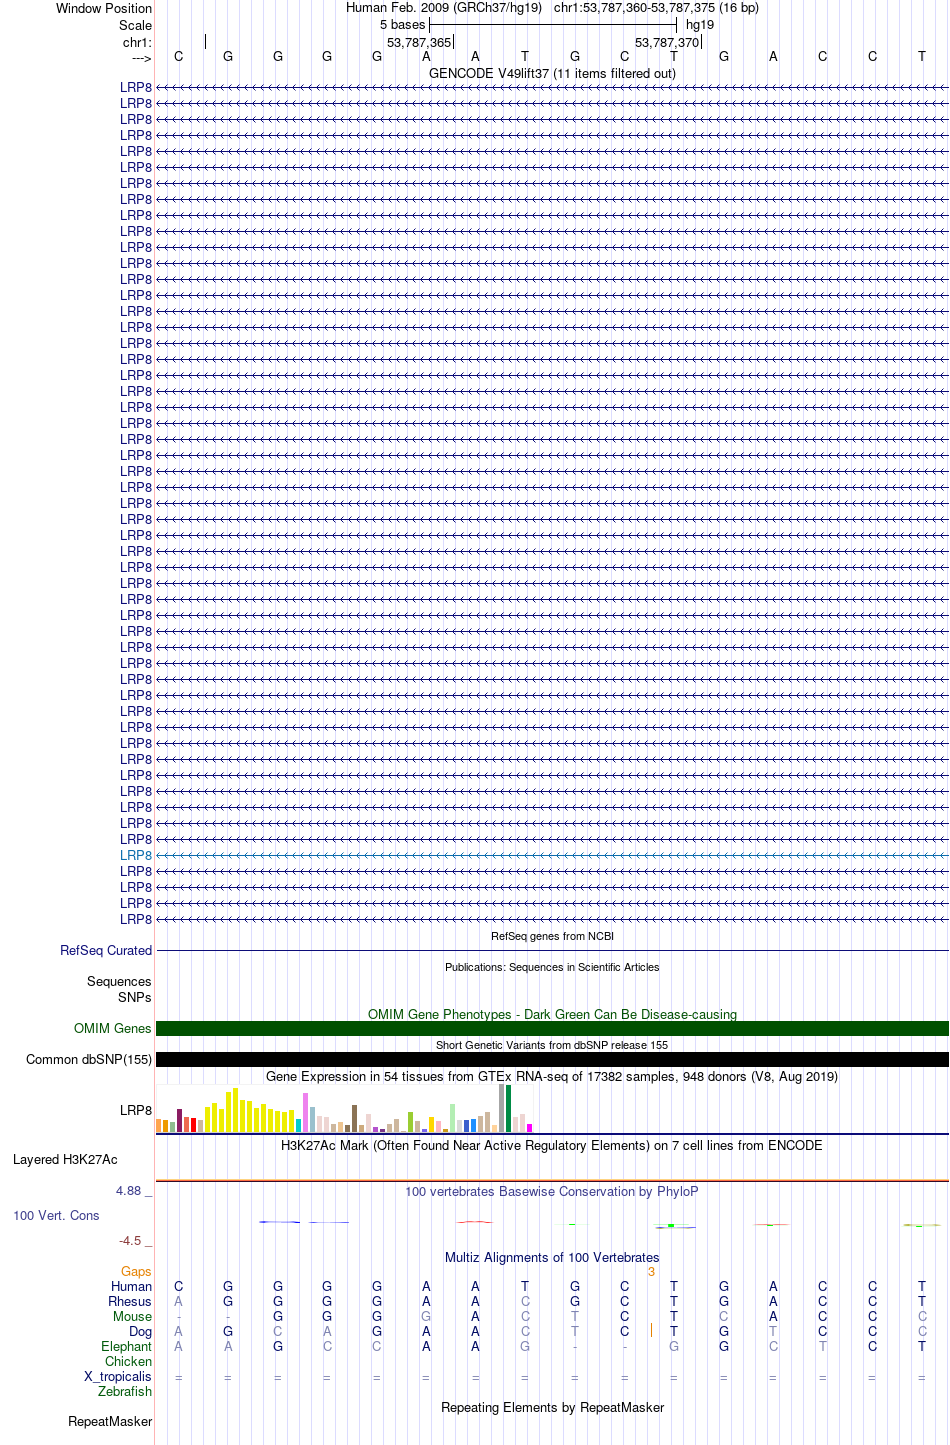This screenshot has height=1445, width=950.
Task: Open 100 vertebrates Basewise Conservation by PhyloP
Action: [x=552, y=1191]
